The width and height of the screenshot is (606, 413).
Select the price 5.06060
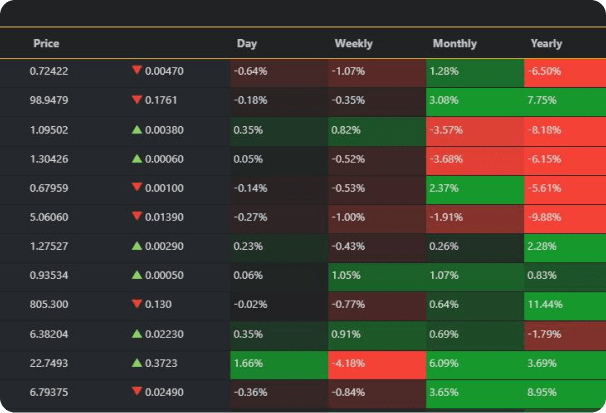click(x=49, y=217)
